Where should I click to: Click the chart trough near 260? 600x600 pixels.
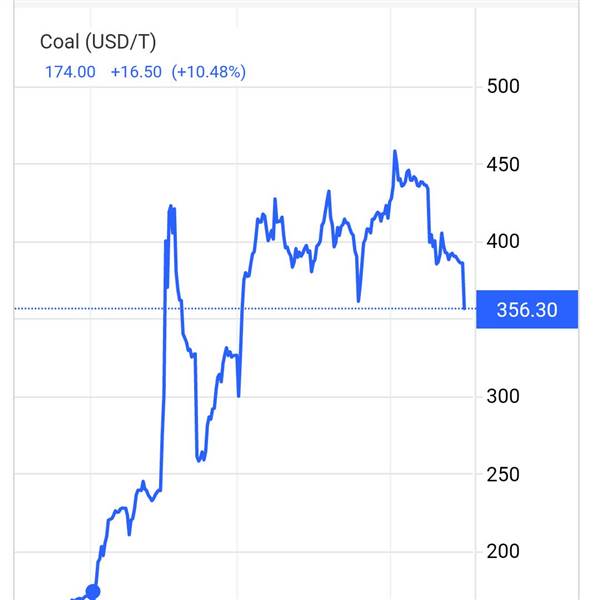pos(199,459)
